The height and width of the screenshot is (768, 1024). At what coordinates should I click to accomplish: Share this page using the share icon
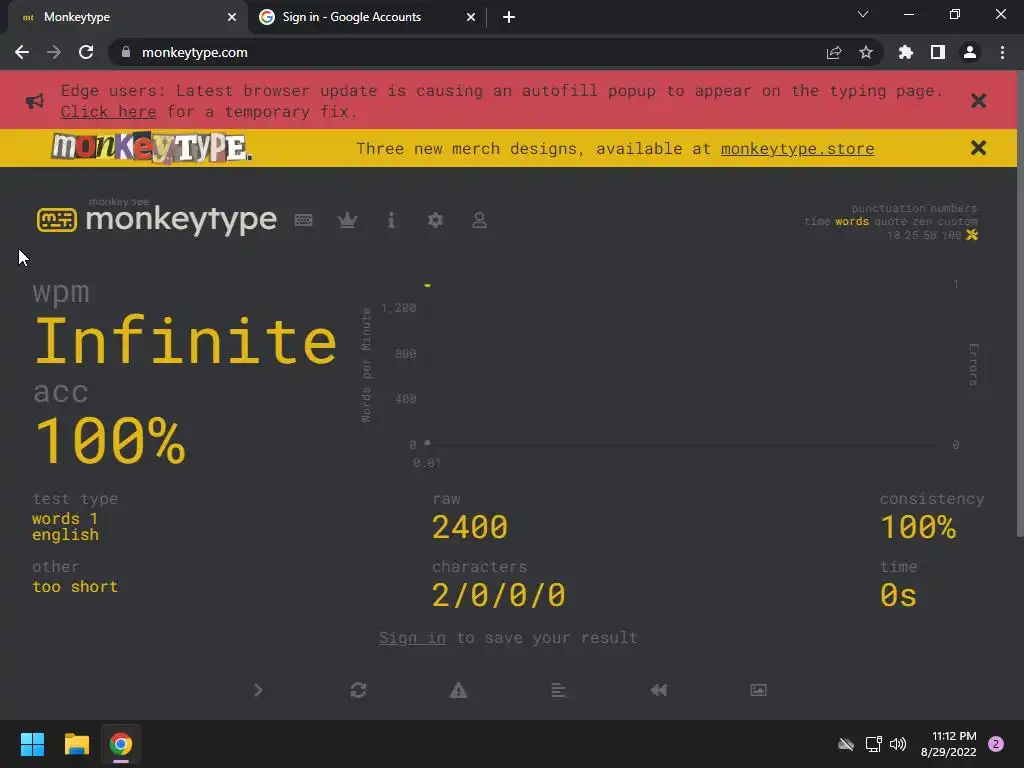point(834,52)
